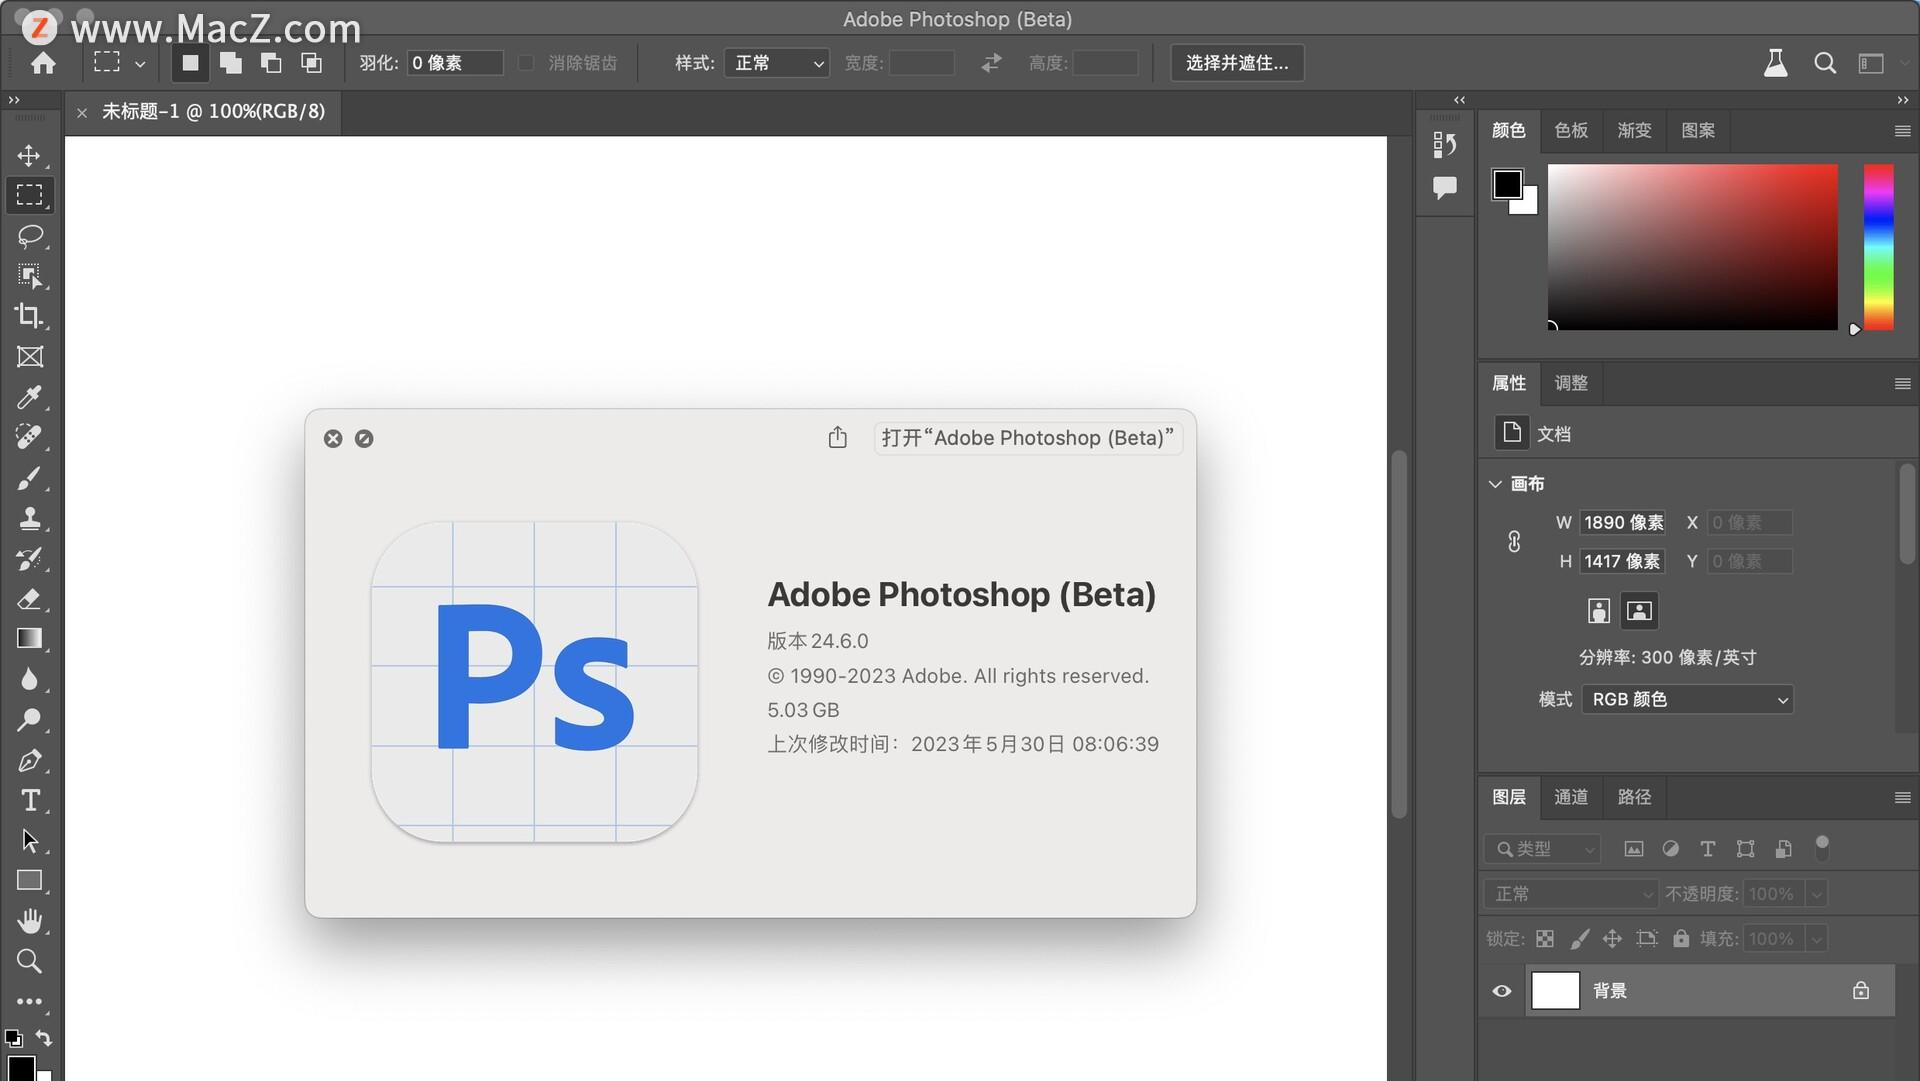Viewport: 1920px width, 1081px height.
Task: Select the Spot Healing Brush tool
Action: 29,437
